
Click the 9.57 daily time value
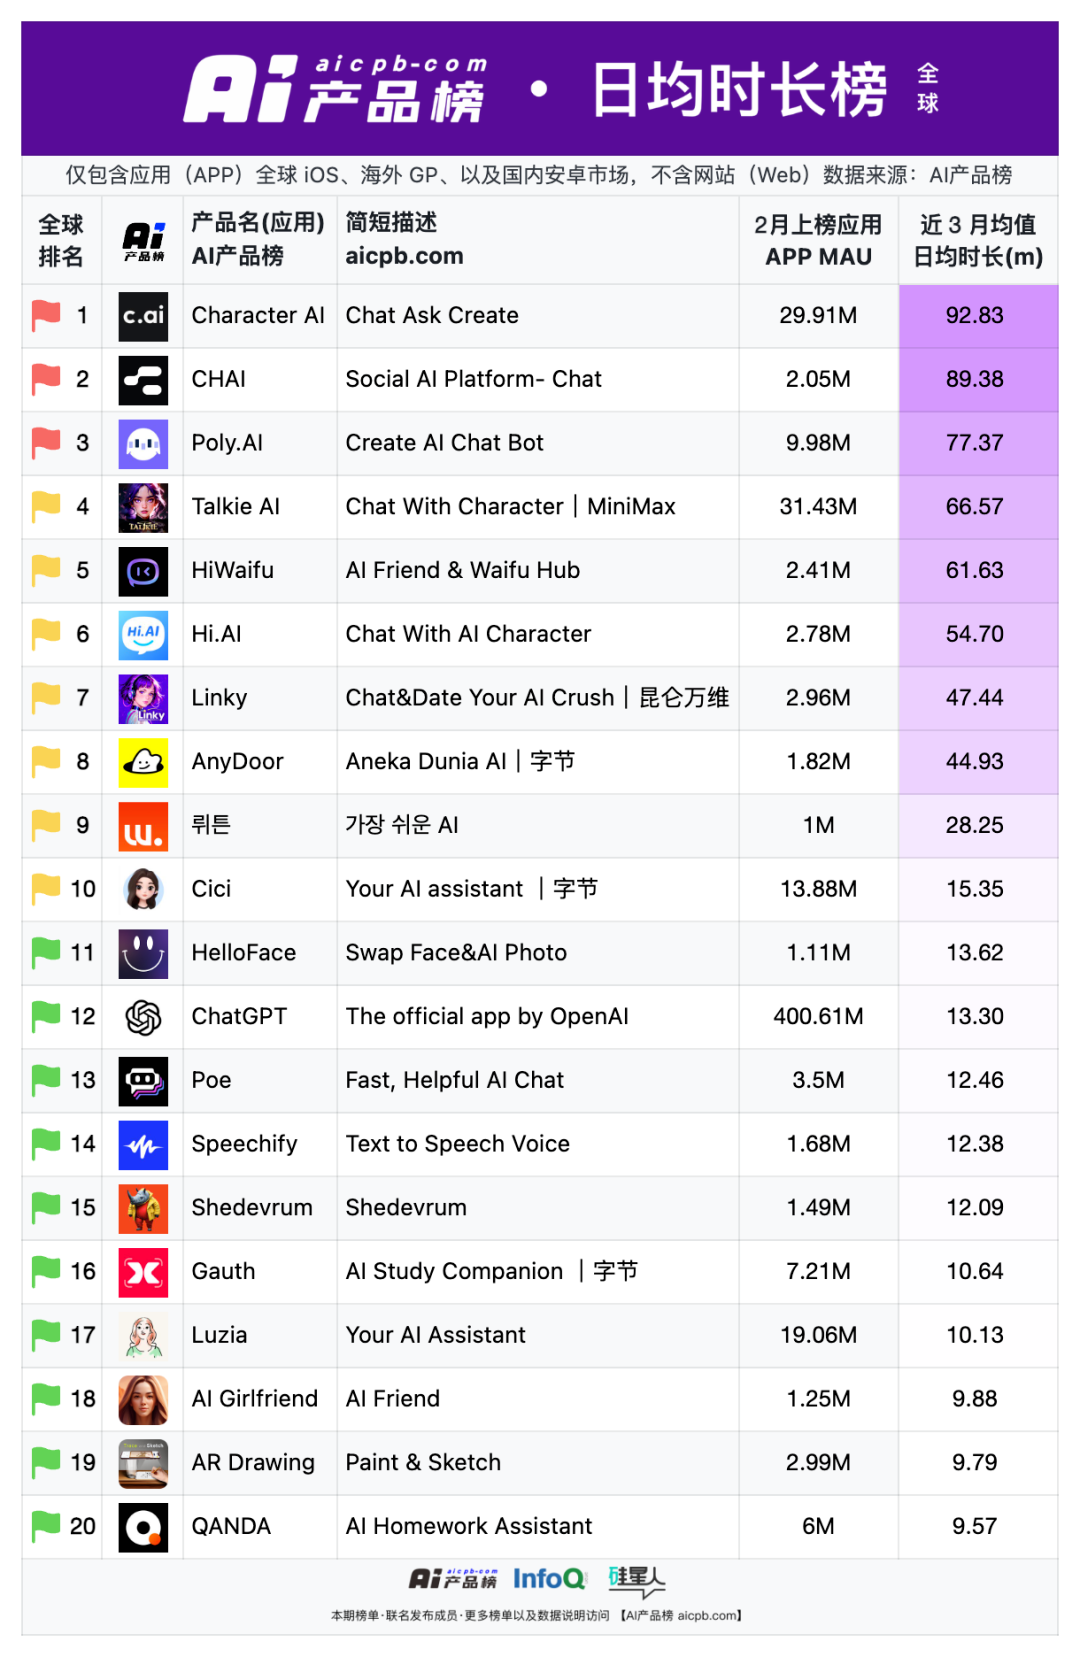click(x=975, y=1527)
